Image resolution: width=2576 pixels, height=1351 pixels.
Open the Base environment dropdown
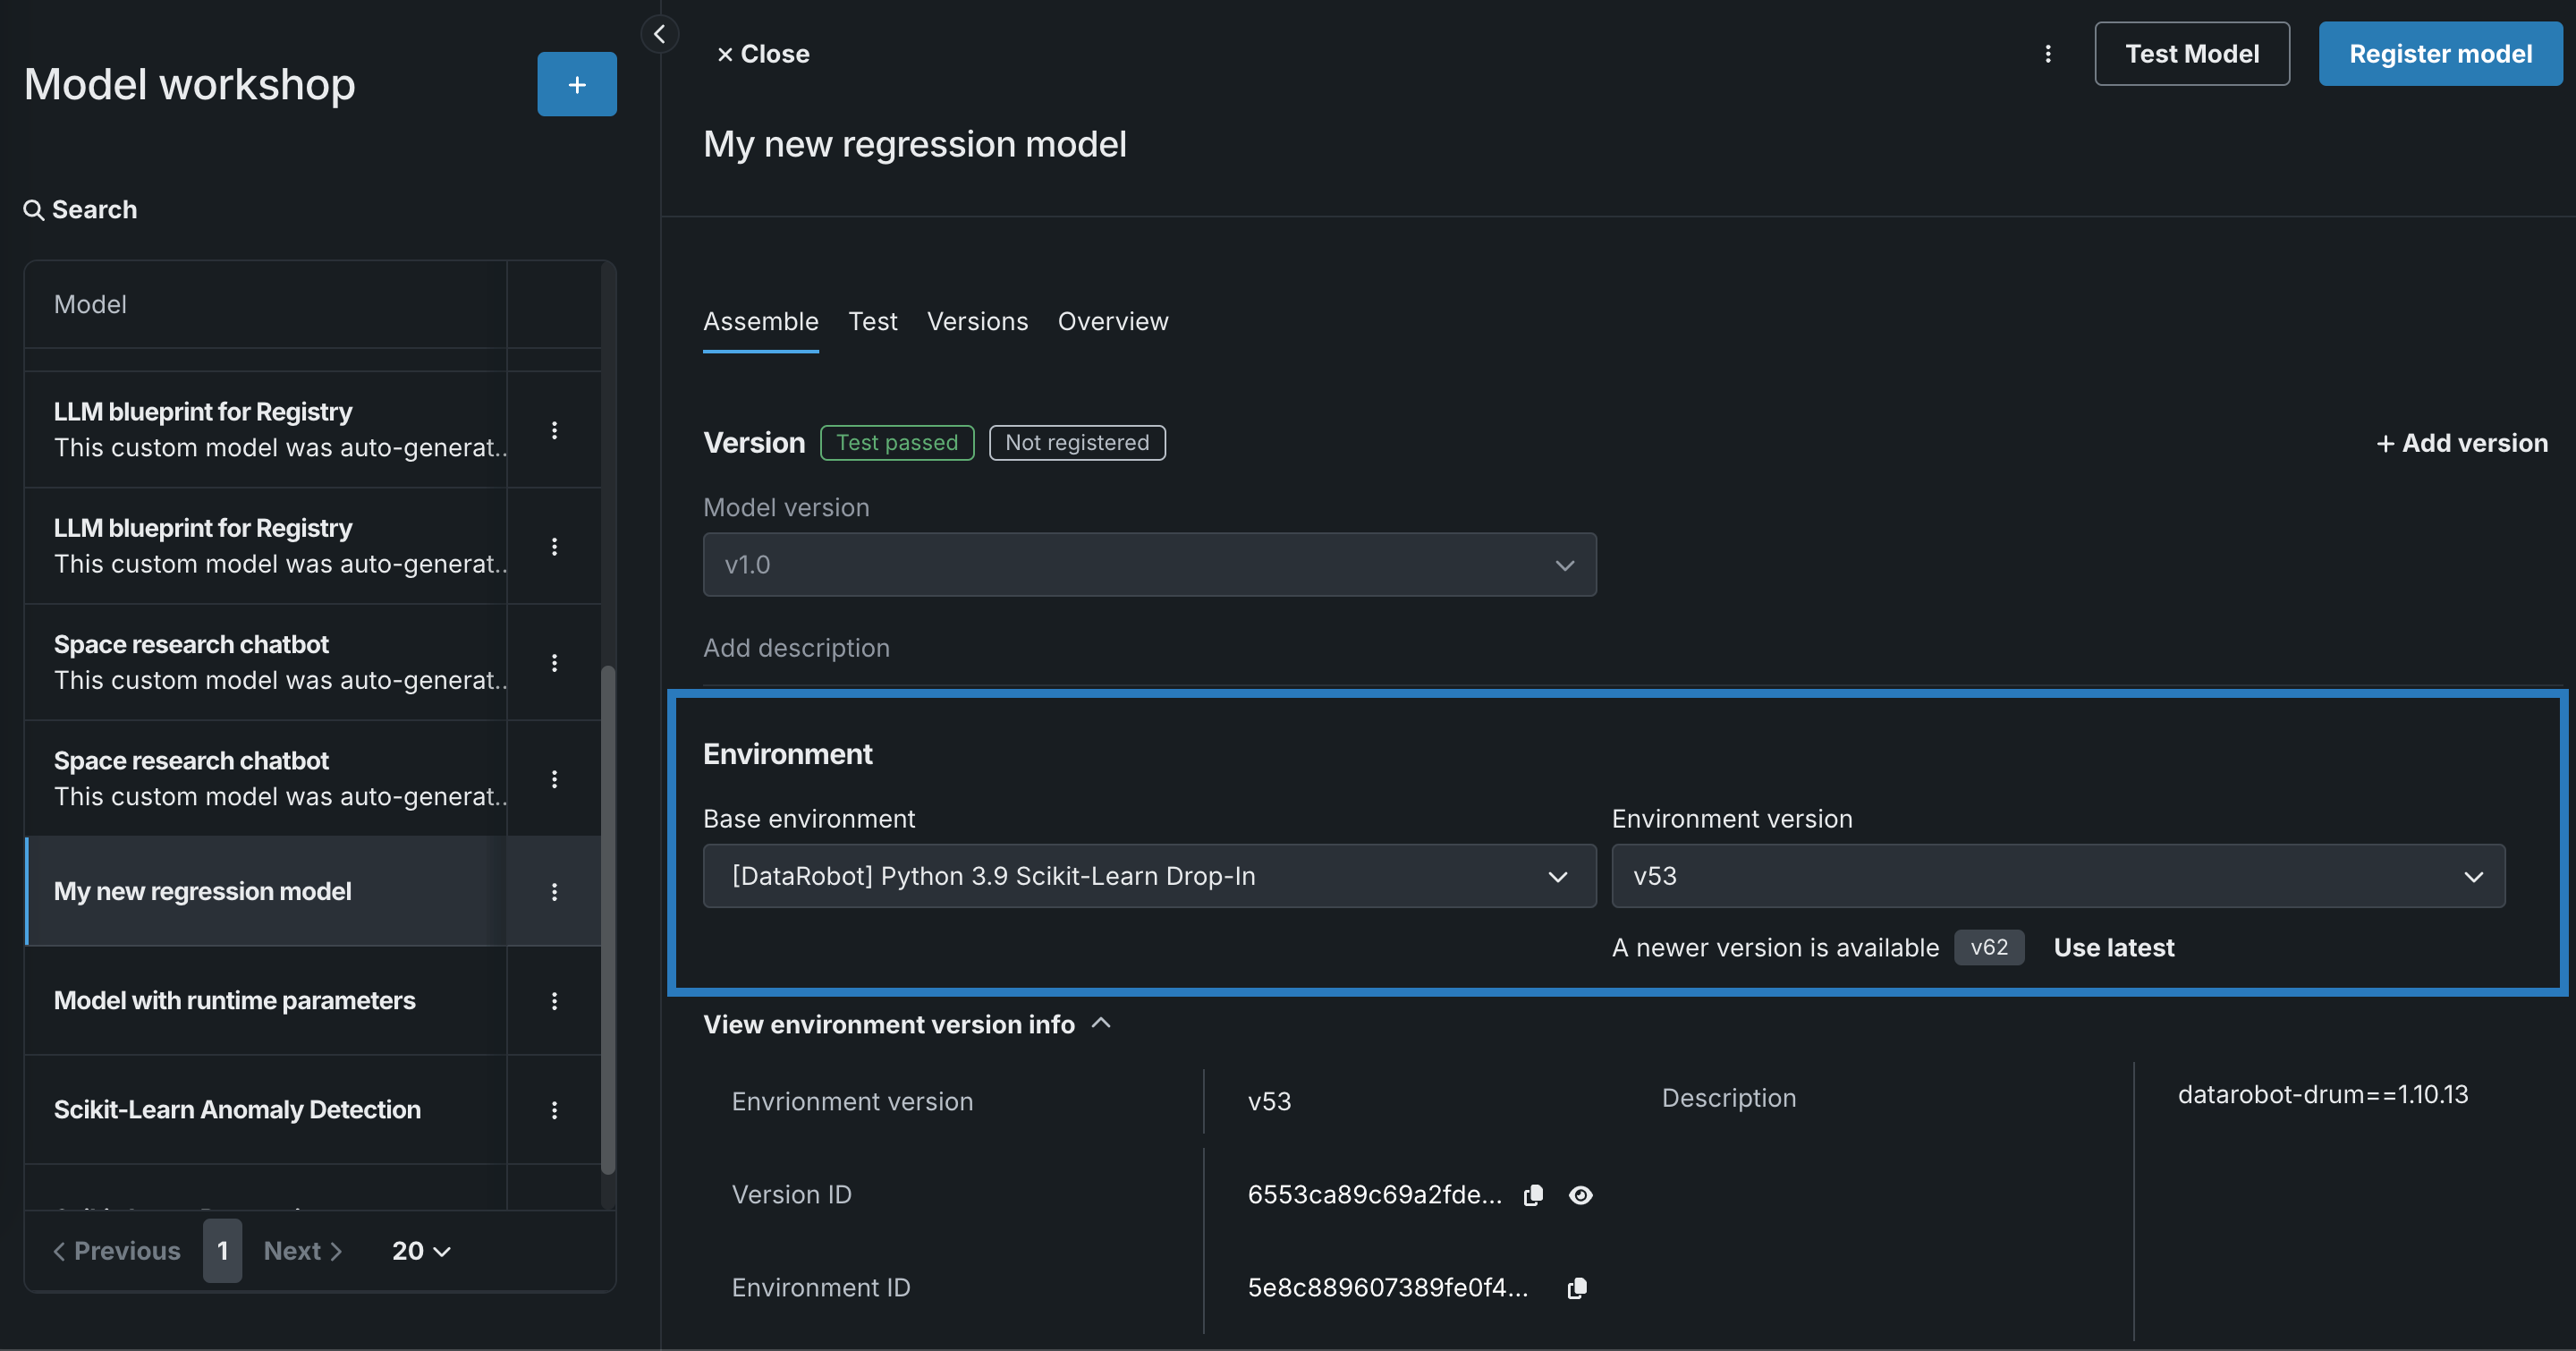[1149, 876]
